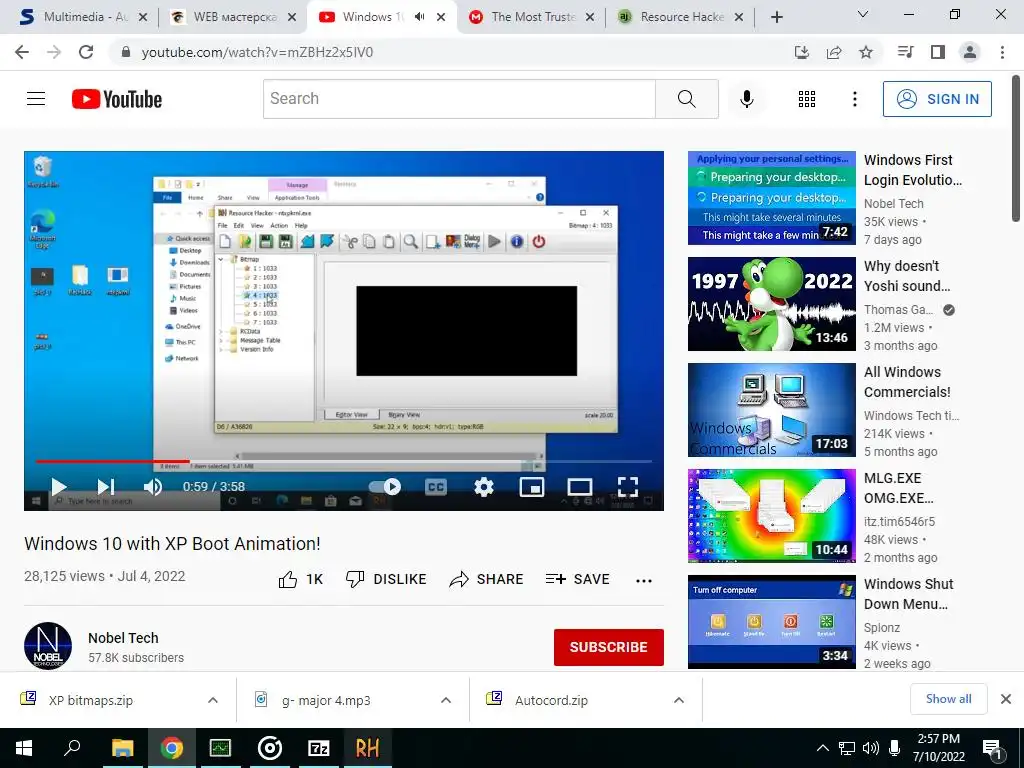Close the downloads bar

coord(1006,699)
